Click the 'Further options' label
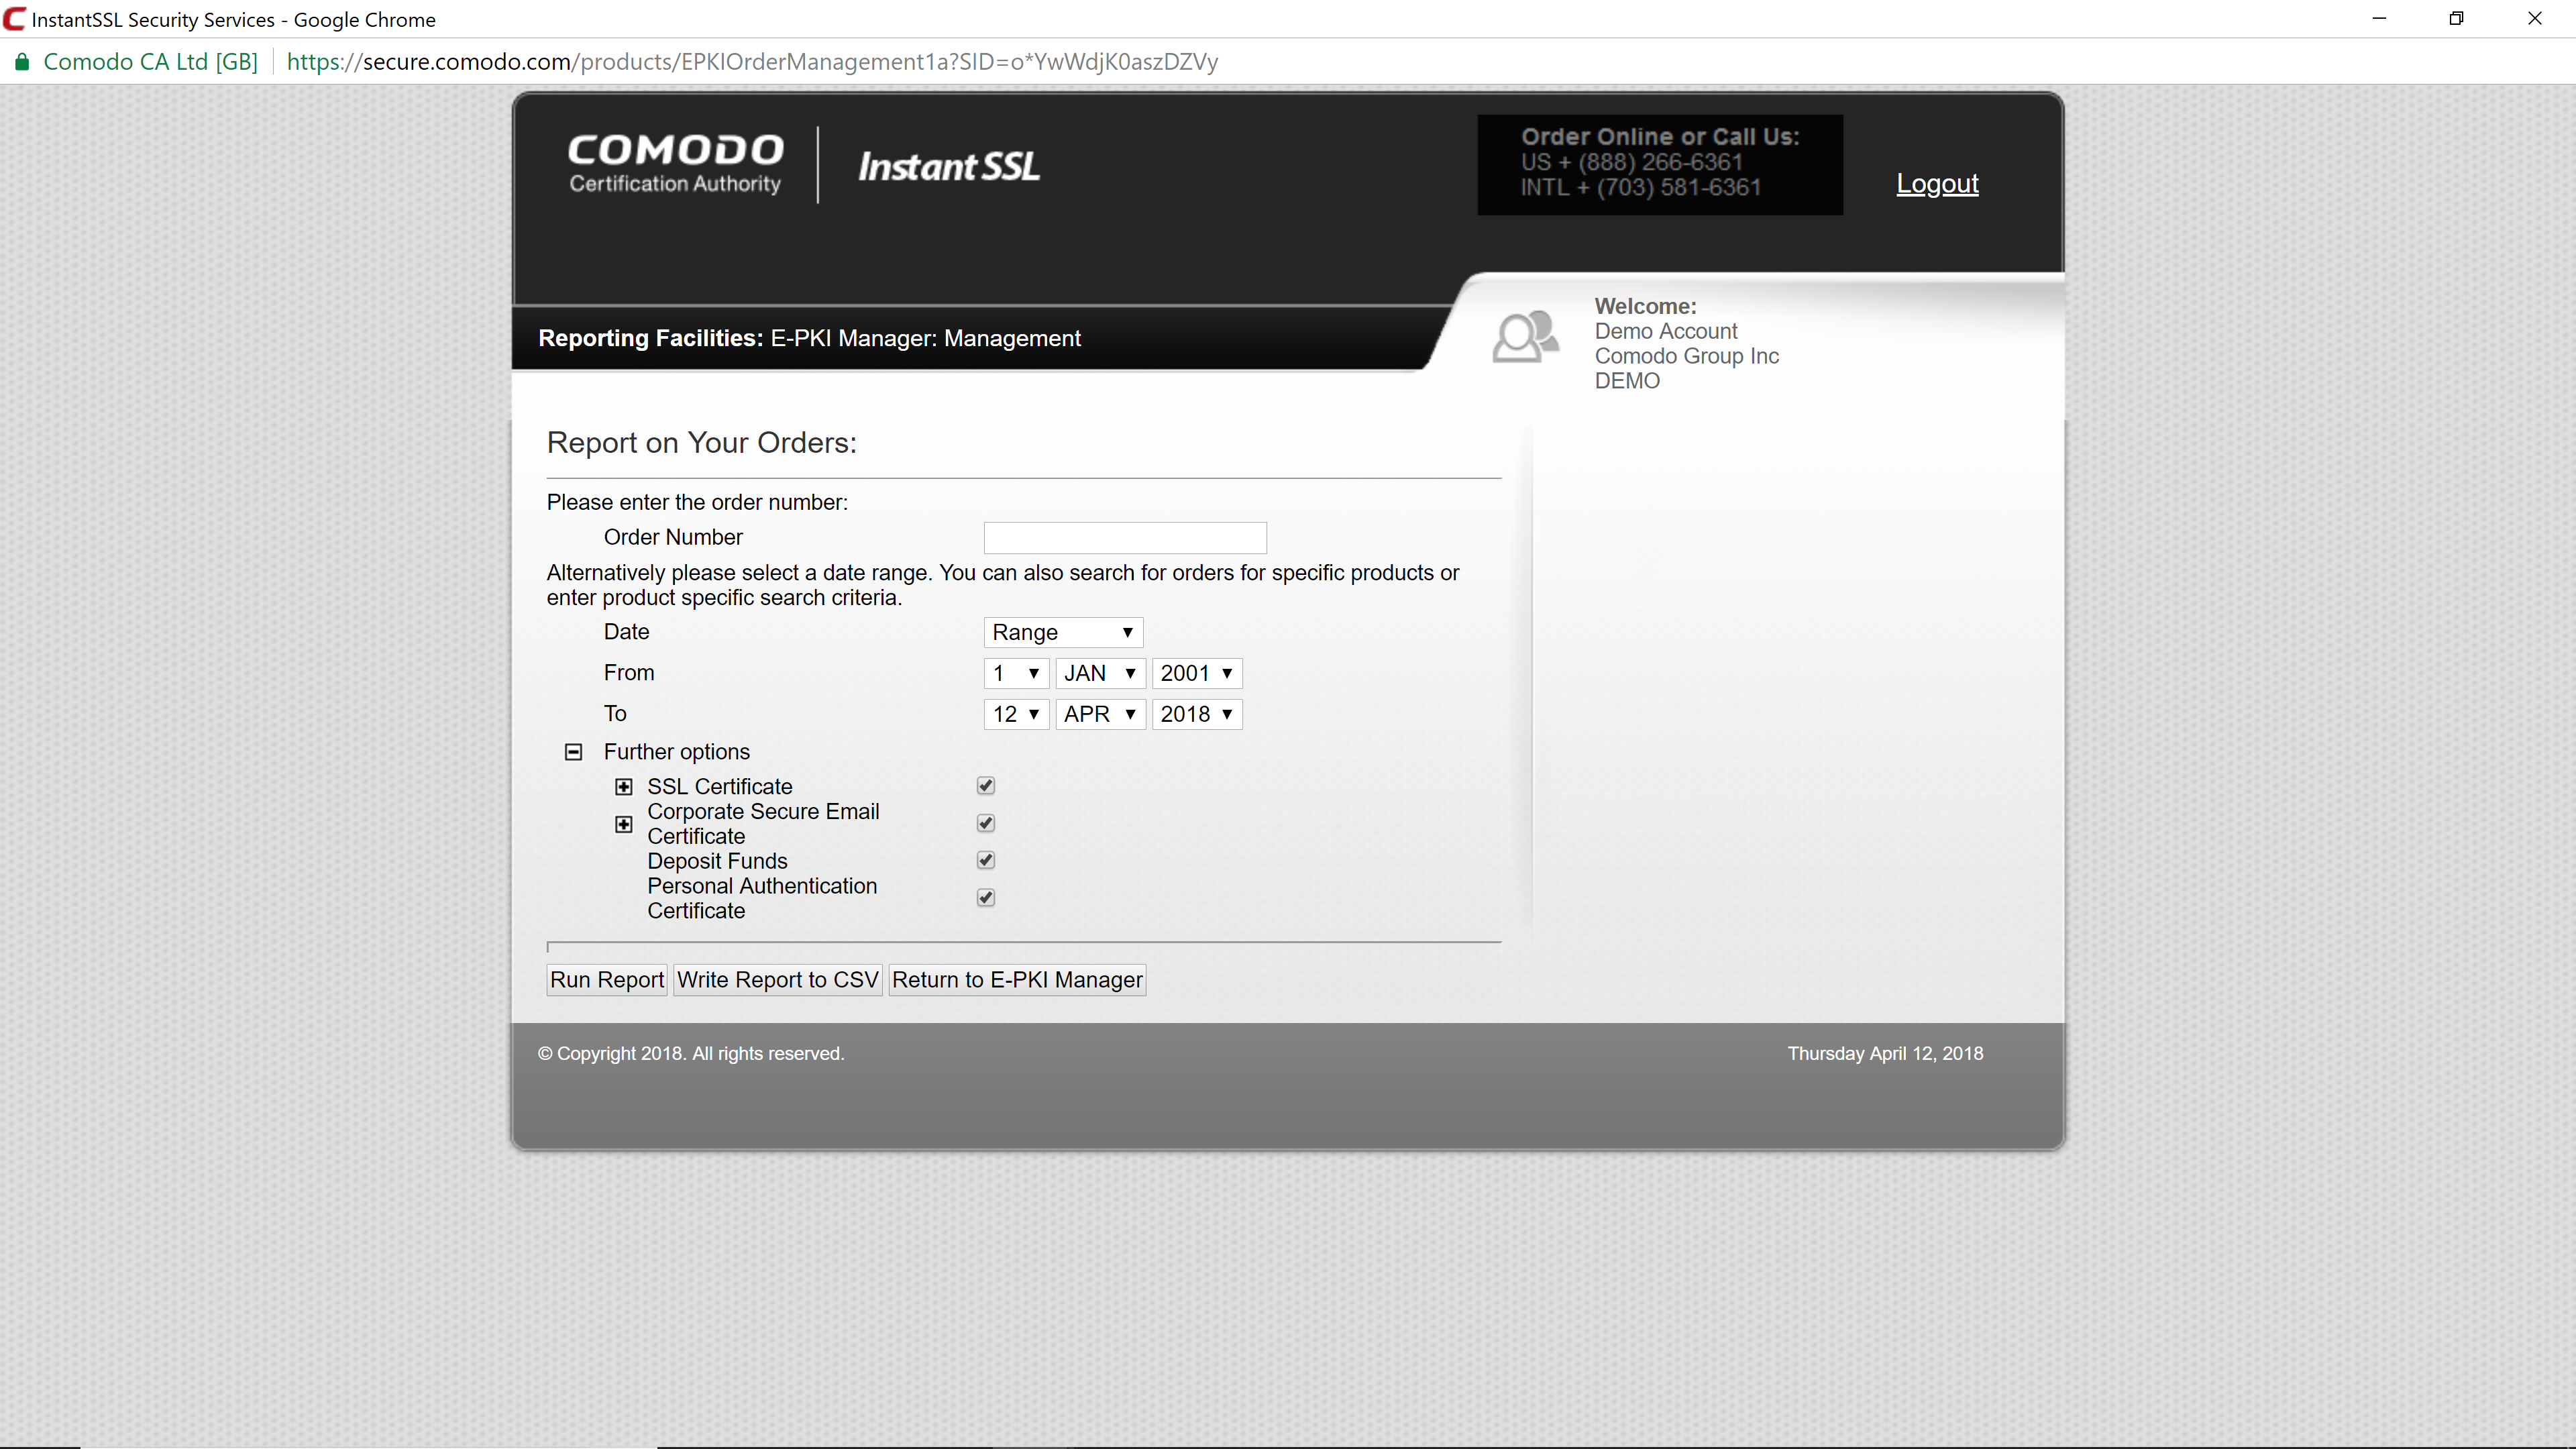2576x1449 pixels. pos(676,752)
